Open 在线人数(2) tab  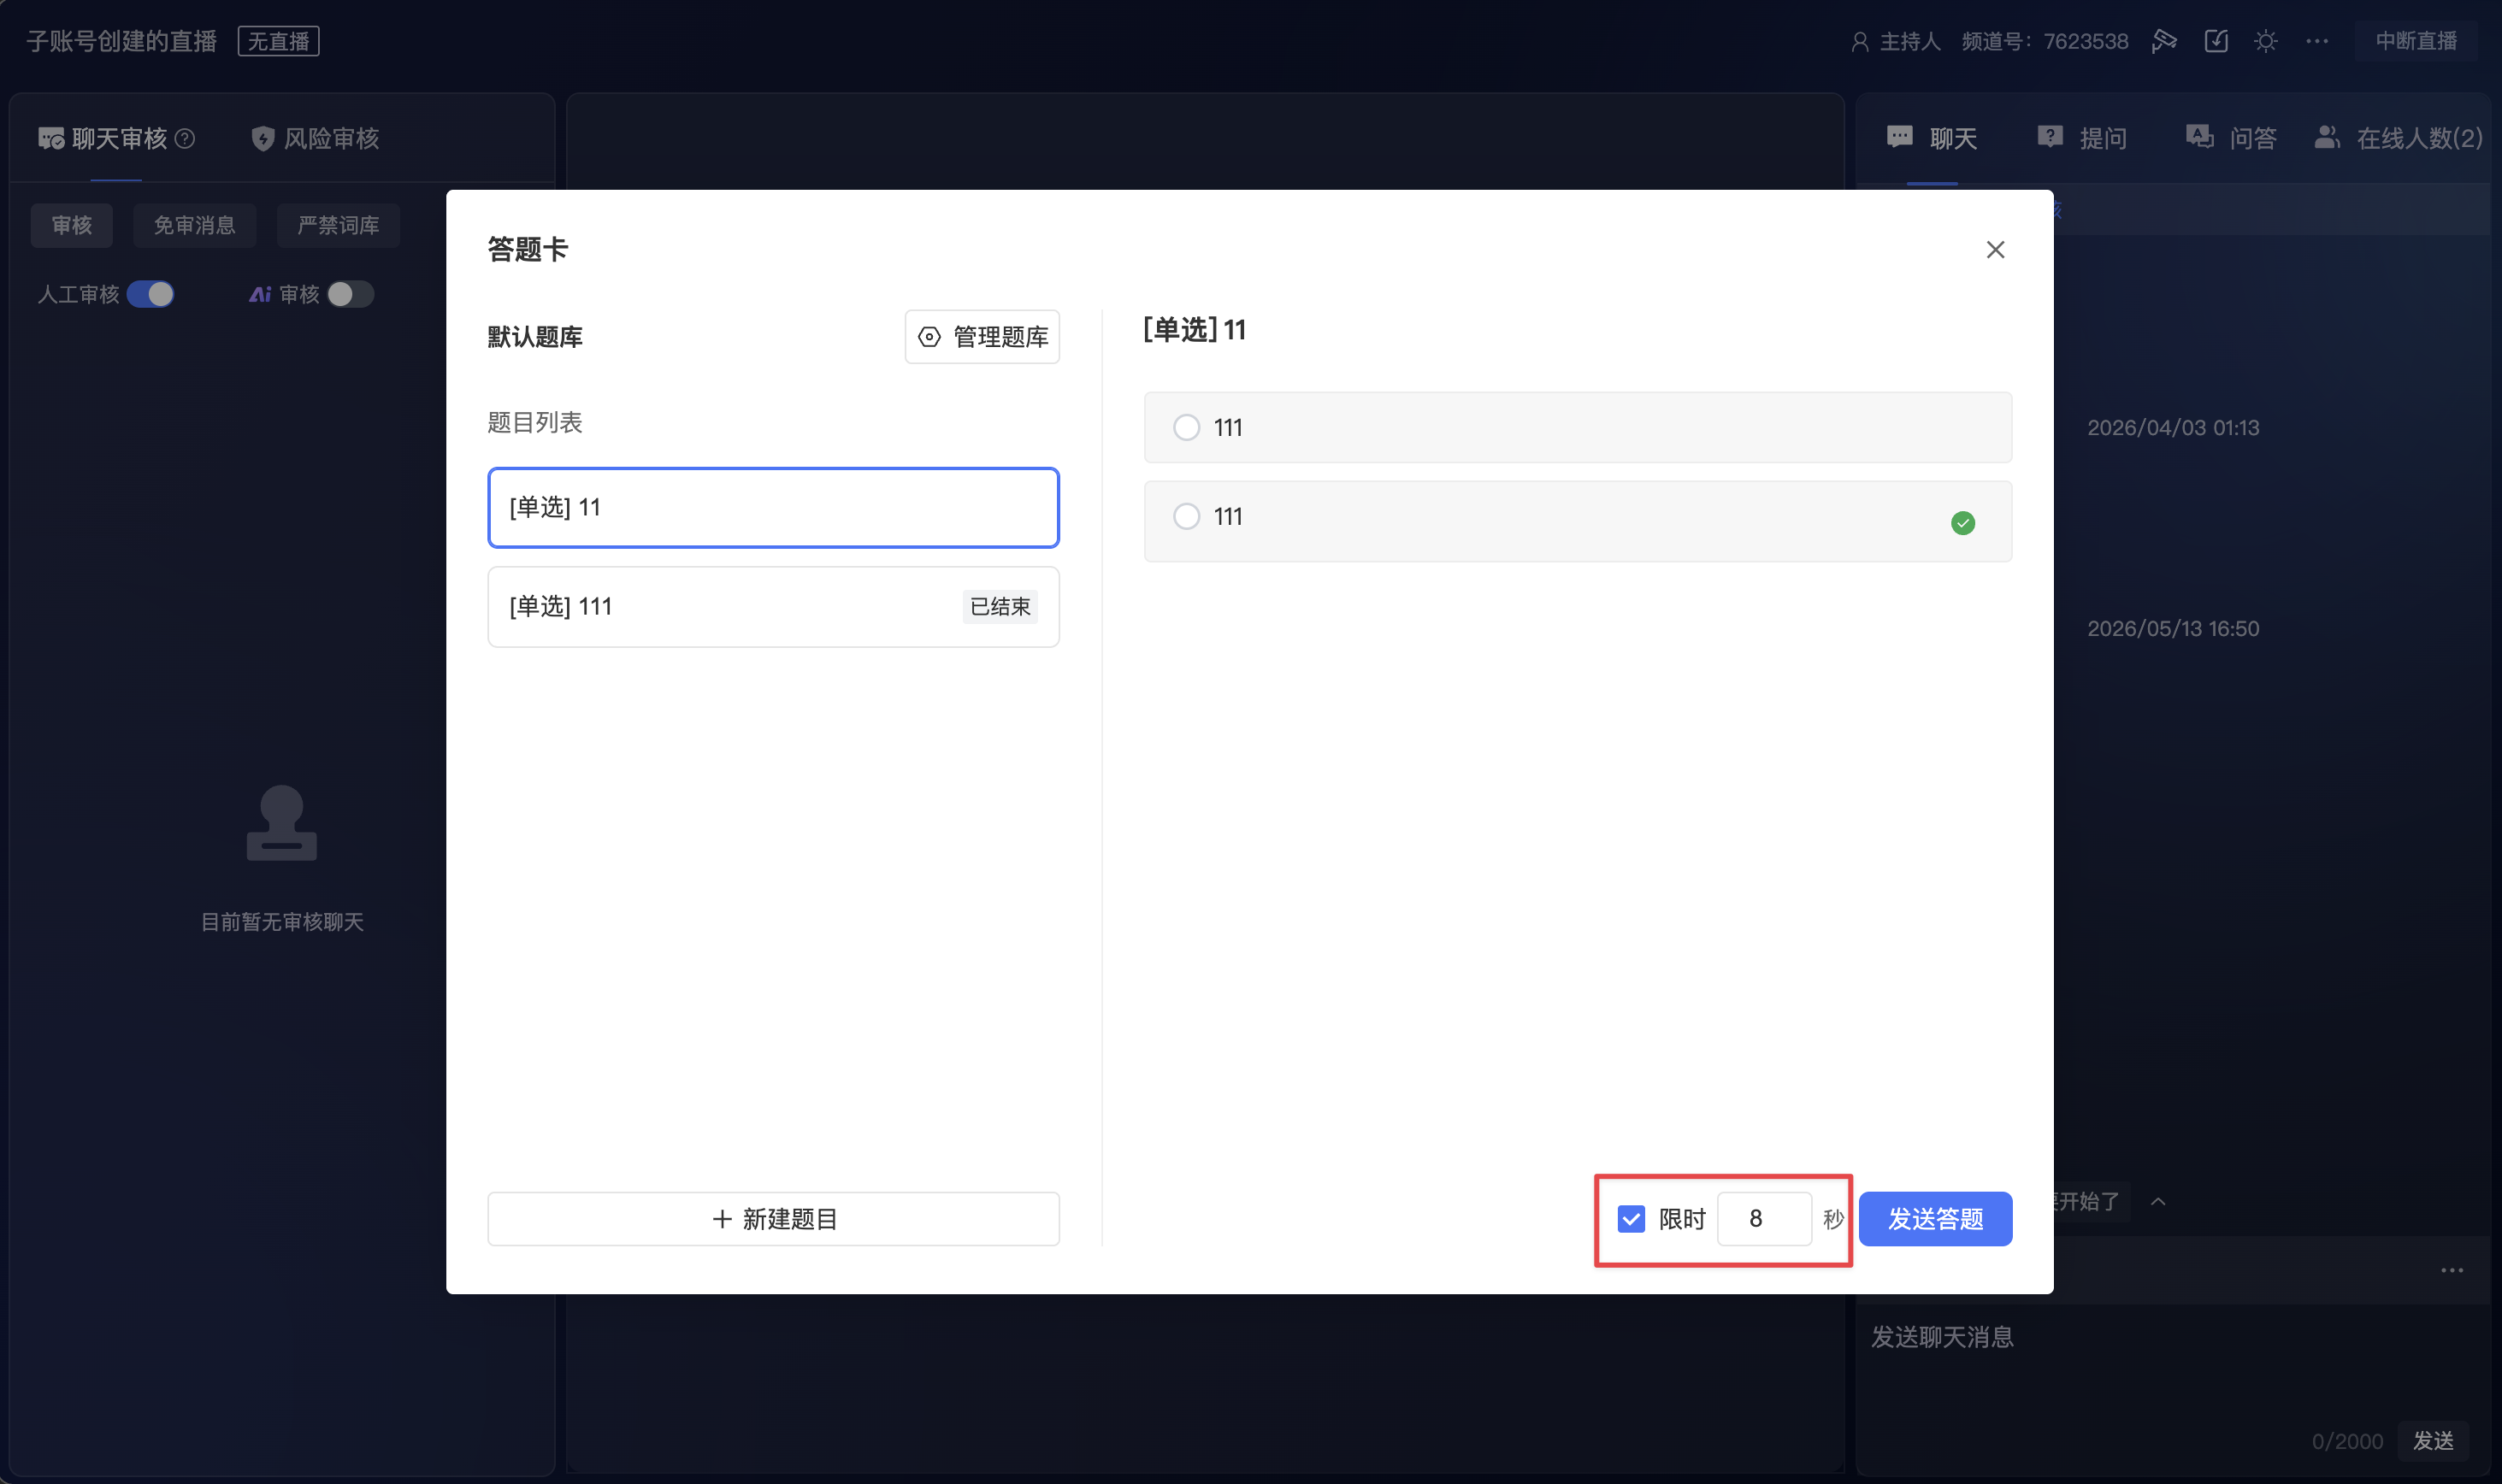(x=2398, y=139)
